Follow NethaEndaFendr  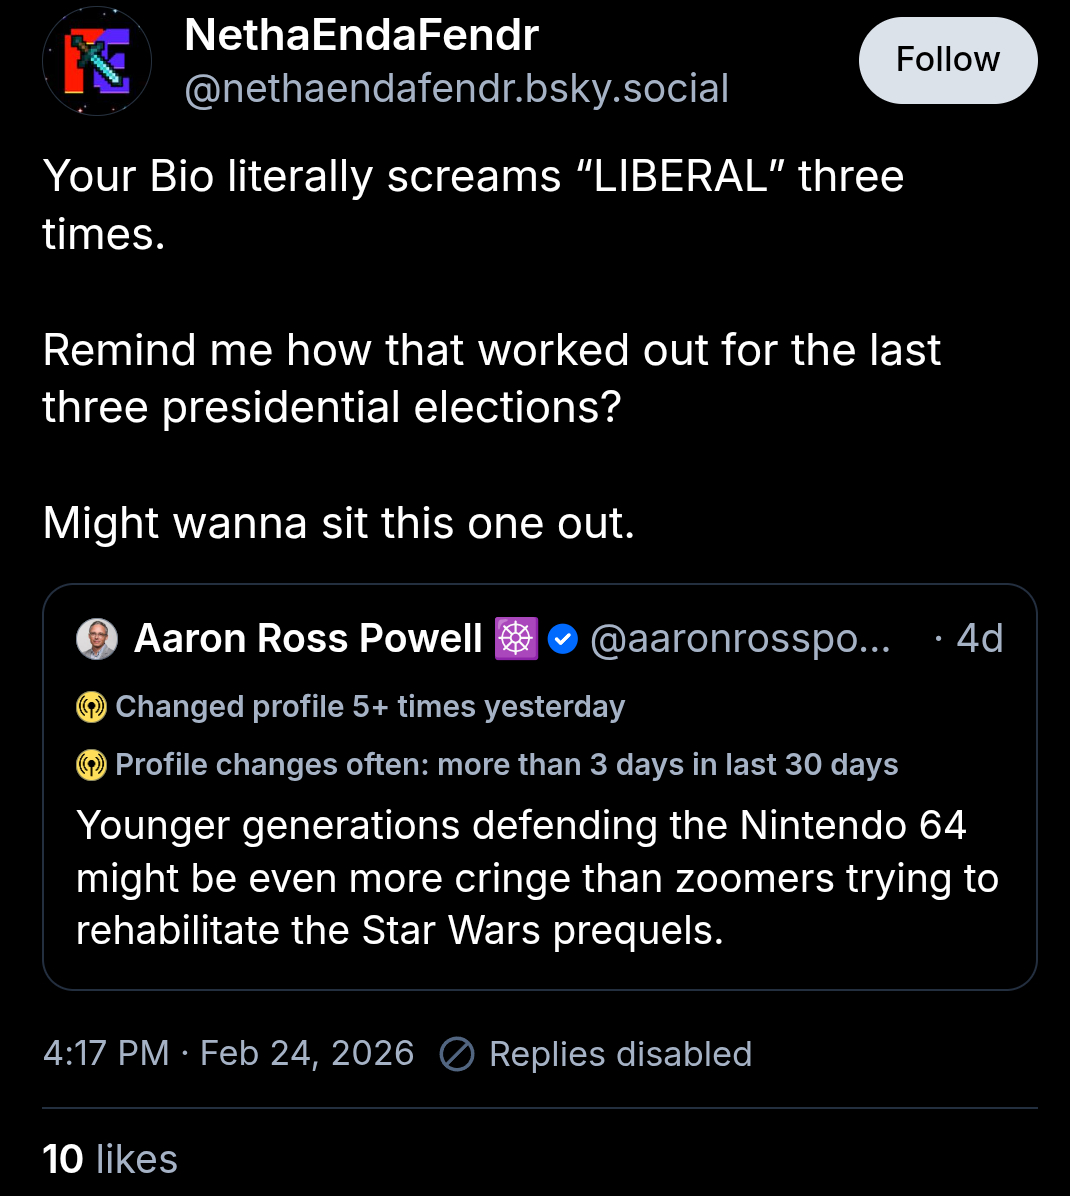point(947,60)
